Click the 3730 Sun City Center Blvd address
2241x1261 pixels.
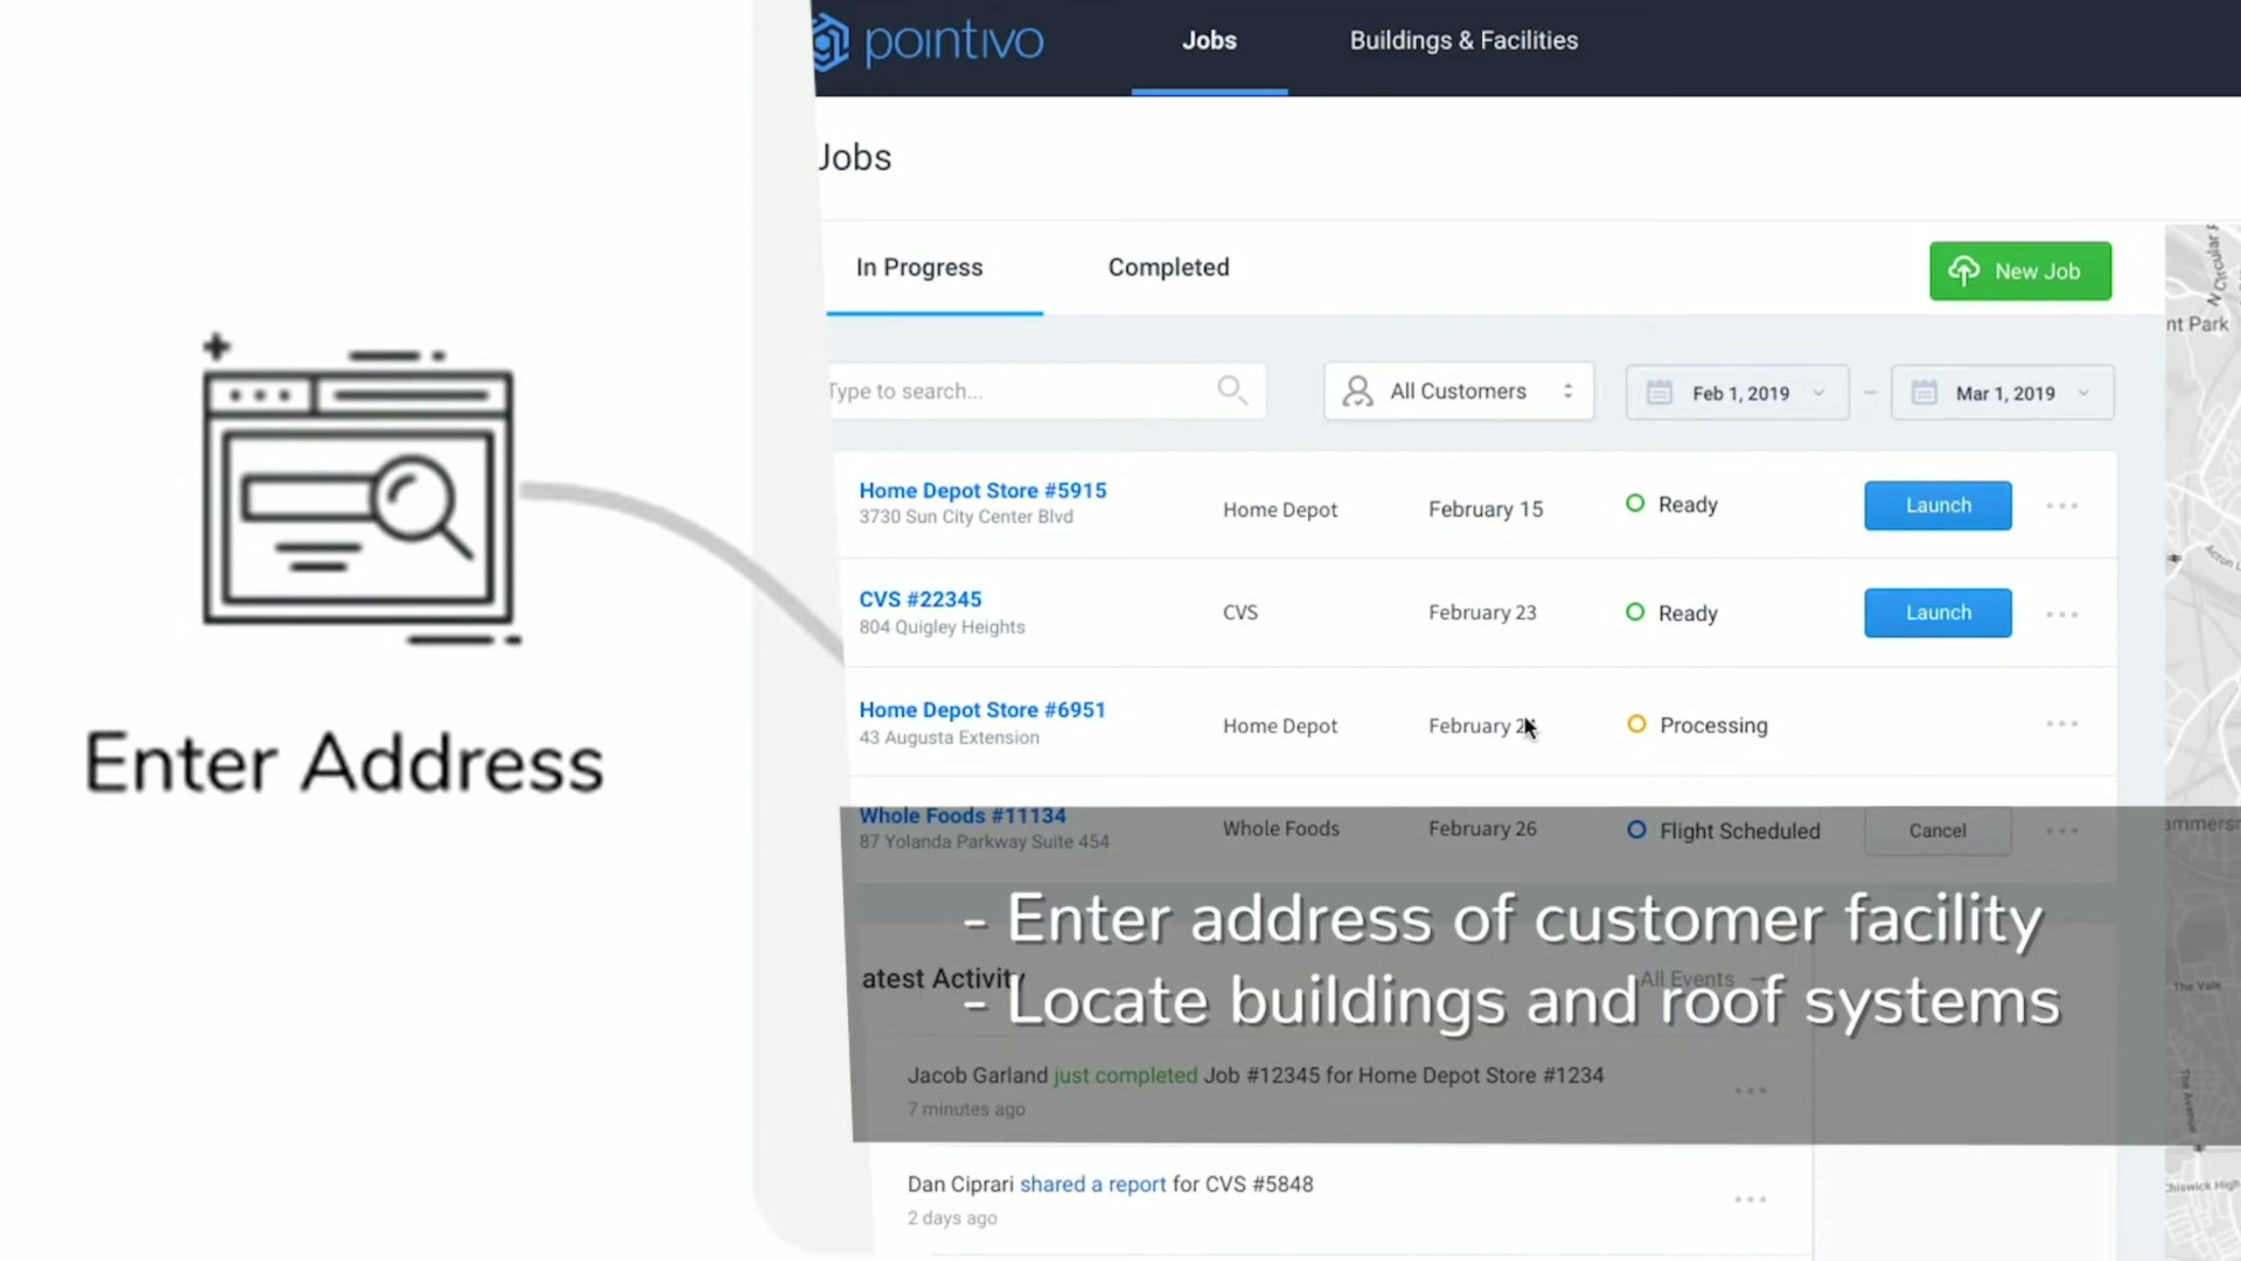(965, 517)
